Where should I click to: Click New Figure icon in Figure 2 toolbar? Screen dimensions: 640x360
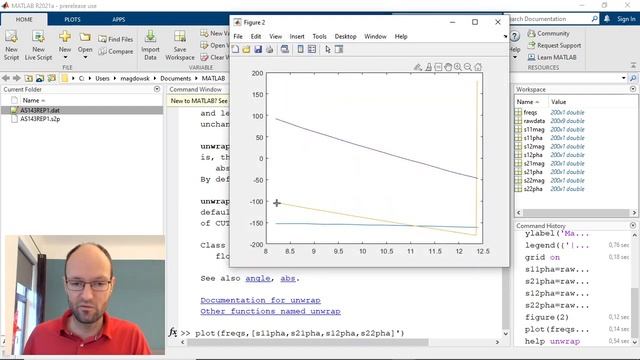point(236,49)
